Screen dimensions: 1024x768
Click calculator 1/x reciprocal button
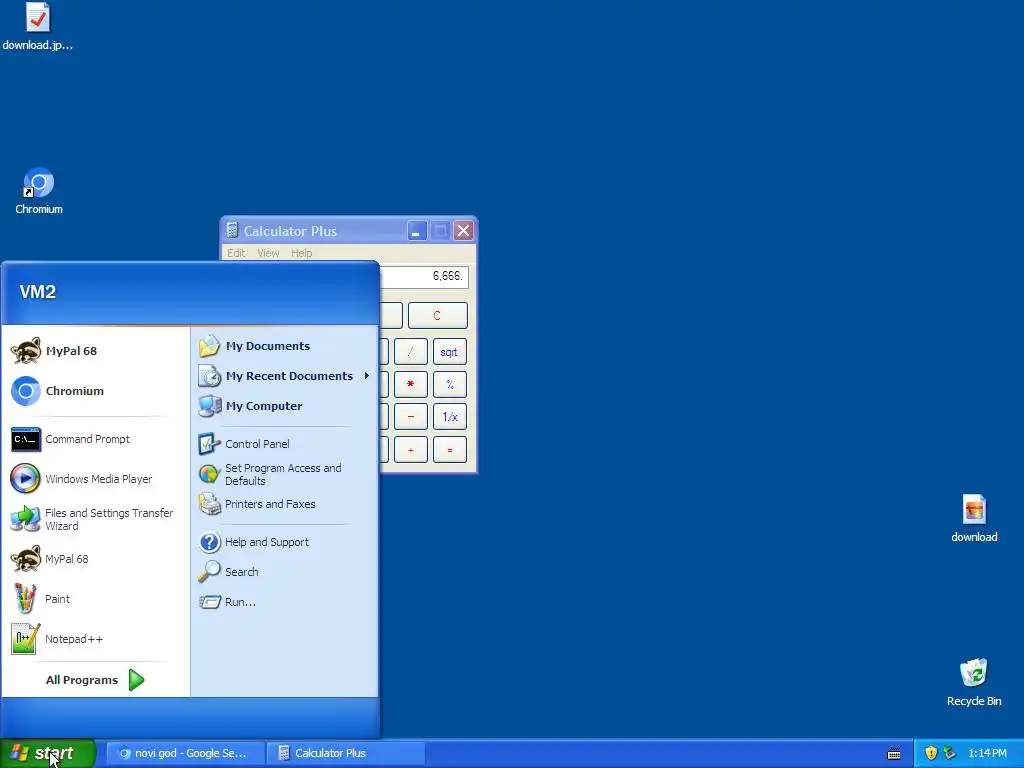(x=449, y=417)
